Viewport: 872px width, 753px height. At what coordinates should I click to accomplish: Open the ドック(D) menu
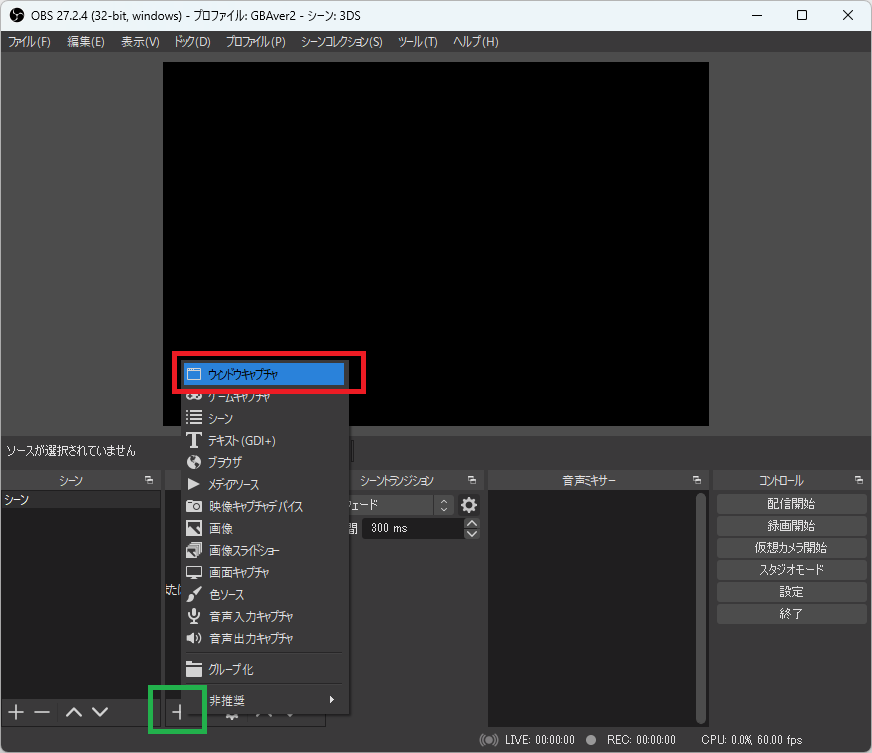point(192,42)
